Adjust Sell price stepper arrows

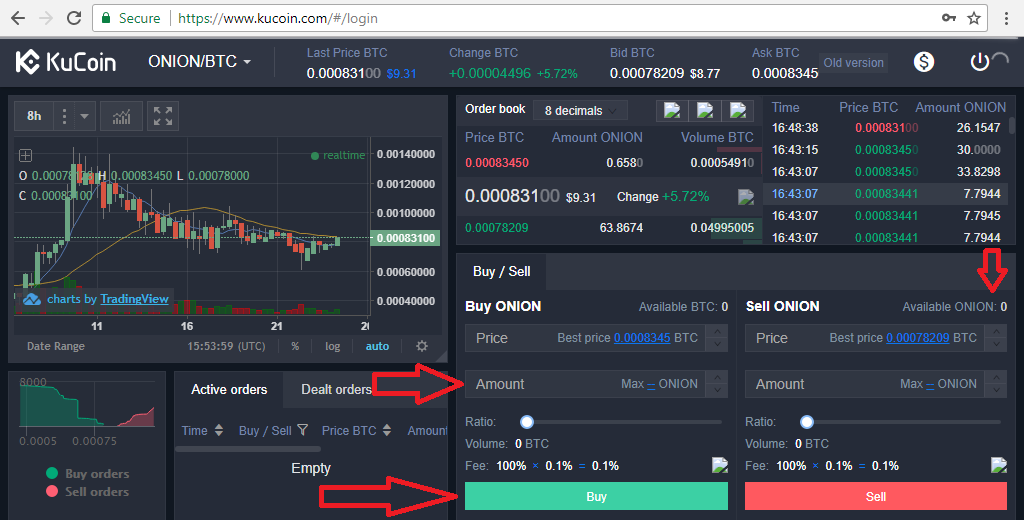pos(996,338)
